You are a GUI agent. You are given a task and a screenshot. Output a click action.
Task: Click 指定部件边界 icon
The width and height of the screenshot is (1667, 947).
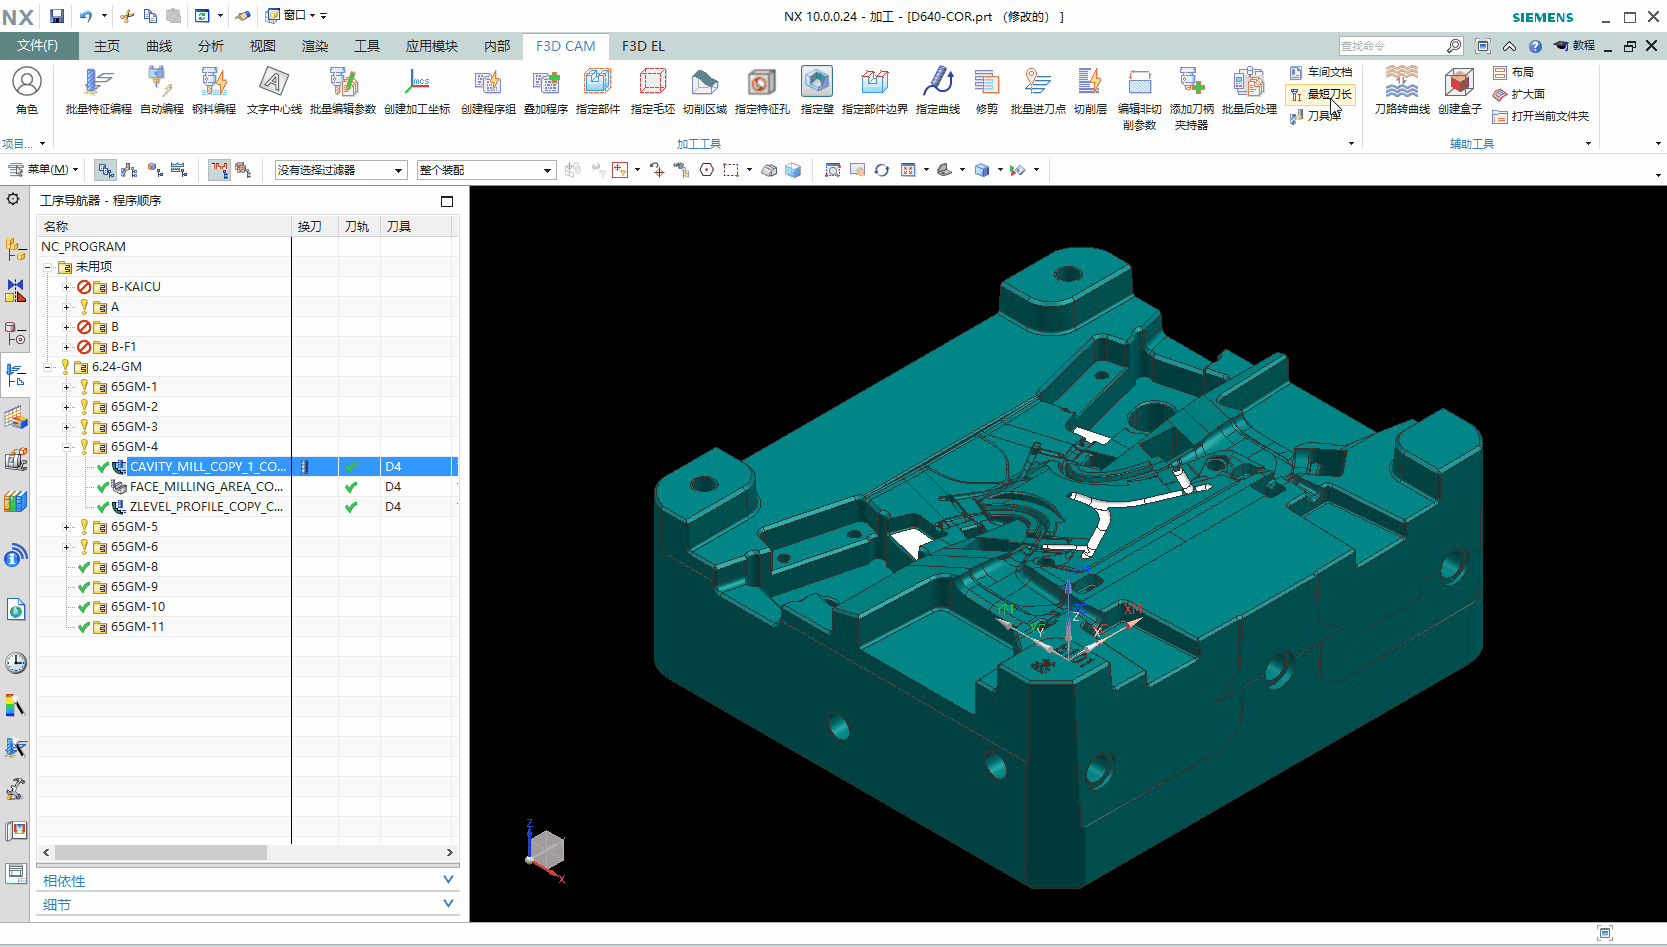(875, 90)
